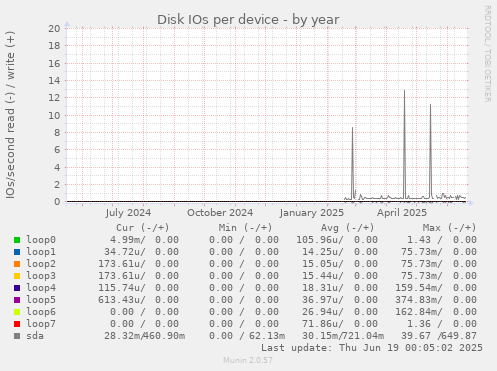
Task: Select the sda device label
Action: (x=35, y=336)
